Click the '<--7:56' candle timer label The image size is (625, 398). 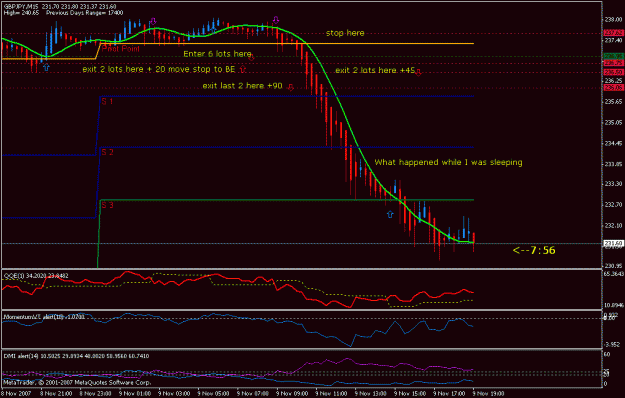[534, 250]
